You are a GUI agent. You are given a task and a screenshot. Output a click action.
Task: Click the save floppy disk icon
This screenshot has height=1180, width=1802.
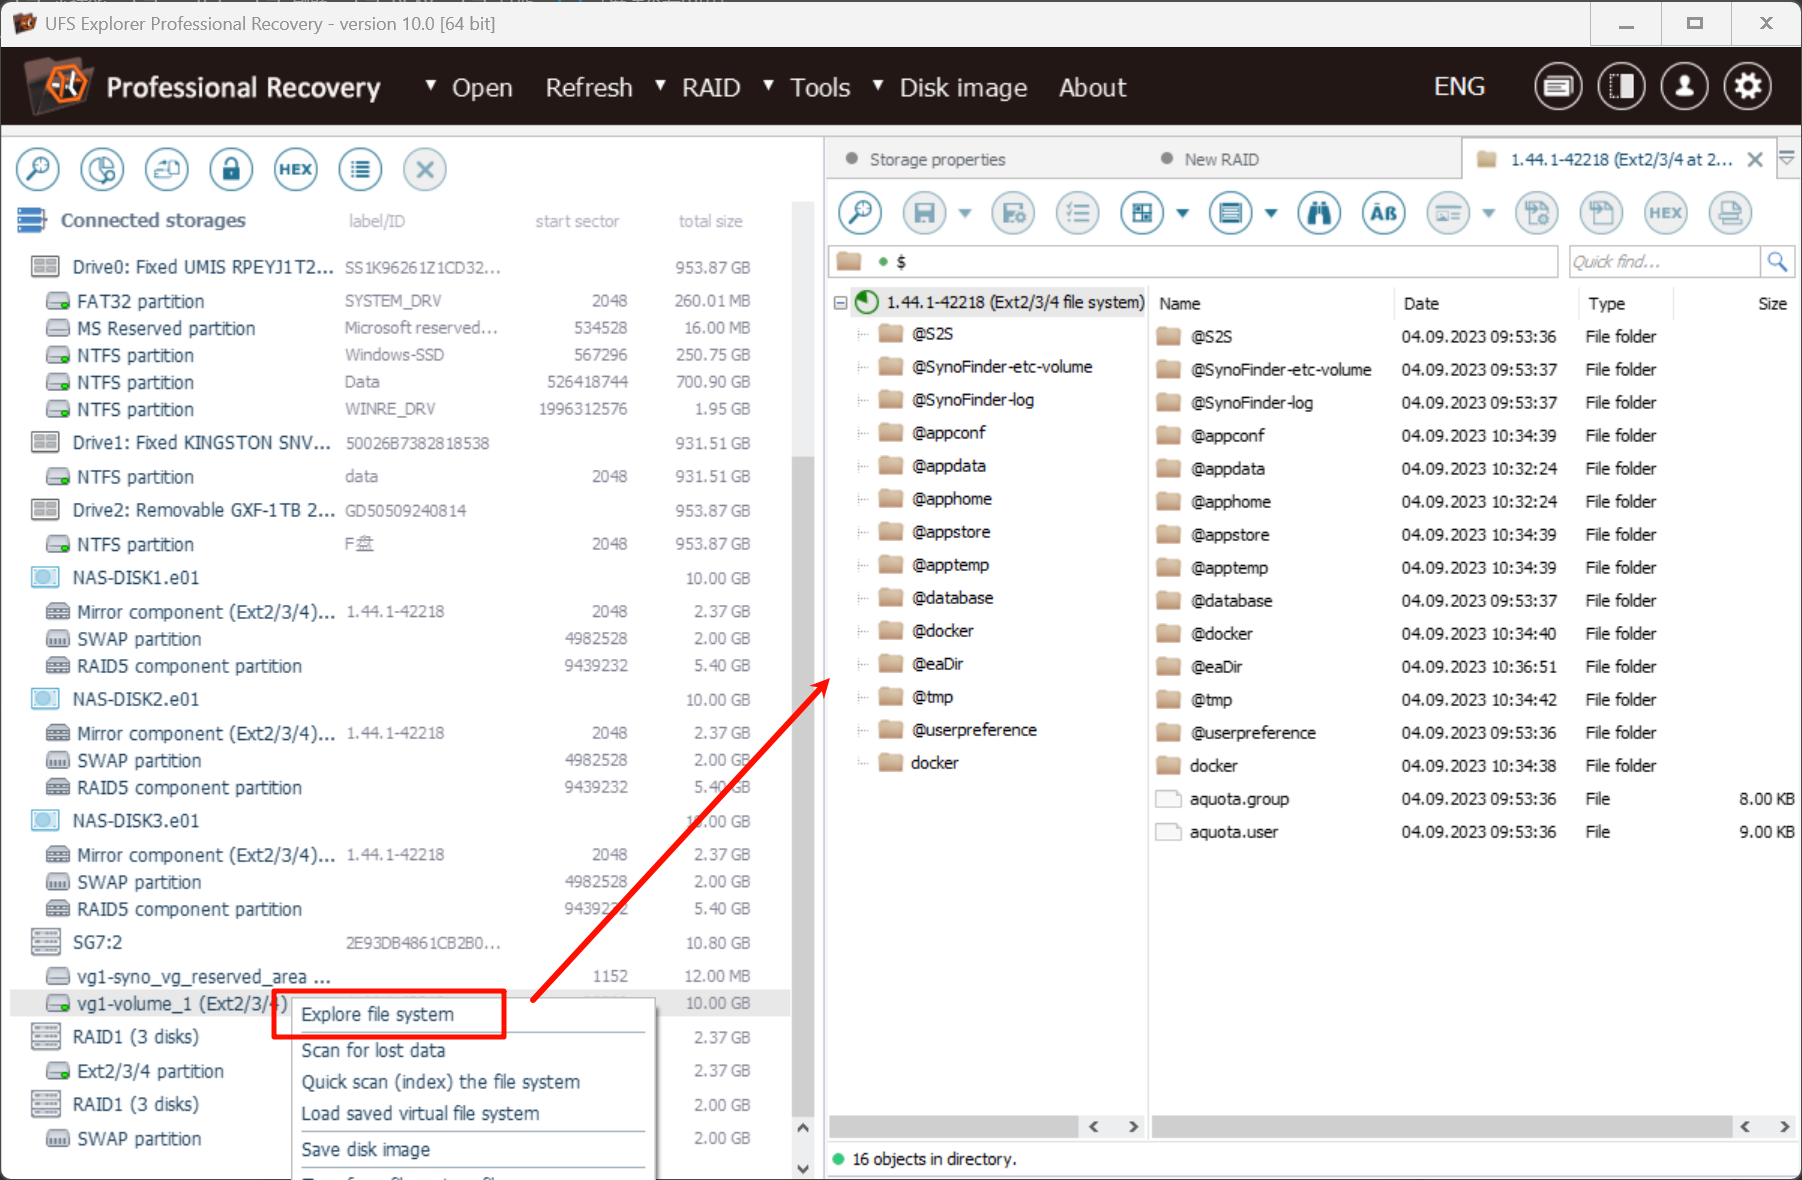[x=925, y=213]
